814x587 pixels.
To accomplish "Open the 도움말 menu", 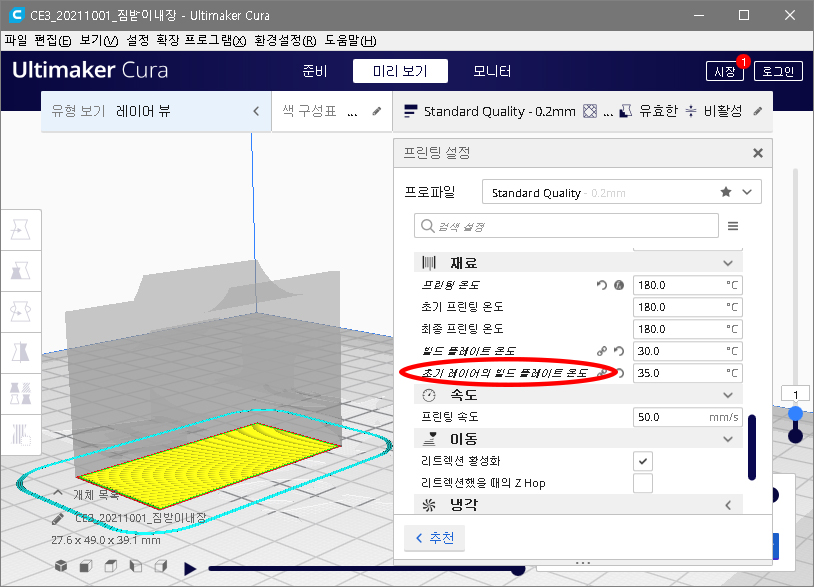I will coord(350,40).
